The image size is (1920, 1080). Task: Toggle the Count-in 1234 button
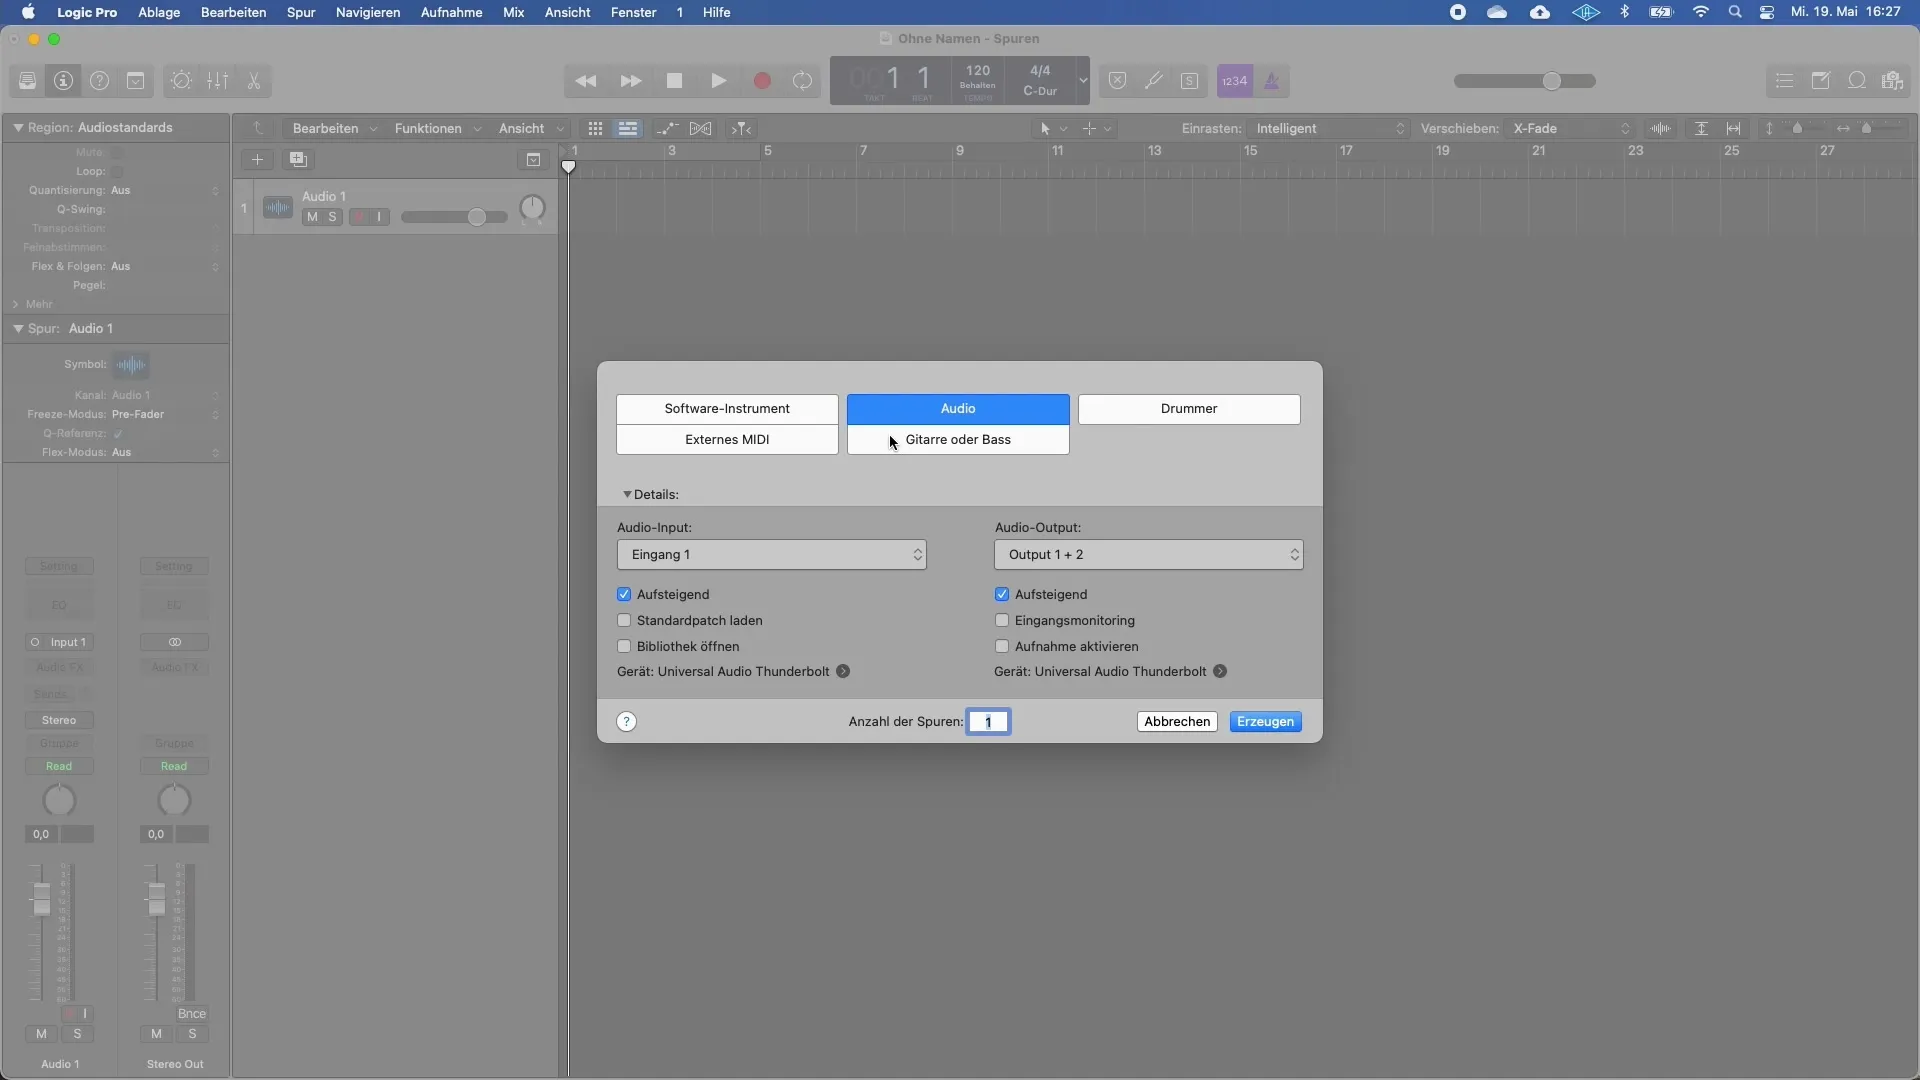(x=1234, y=81)
